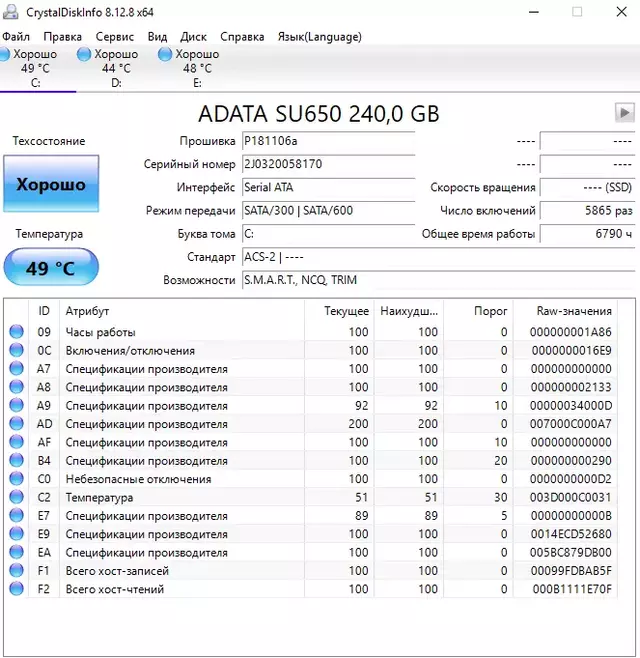Open the Справка menu
Viewport: 640px width, 658px height.
point(242,37)
